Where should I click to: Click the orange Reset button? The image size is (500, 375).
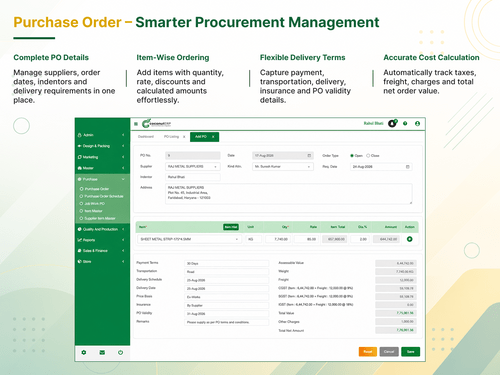[x=368, y=352]
